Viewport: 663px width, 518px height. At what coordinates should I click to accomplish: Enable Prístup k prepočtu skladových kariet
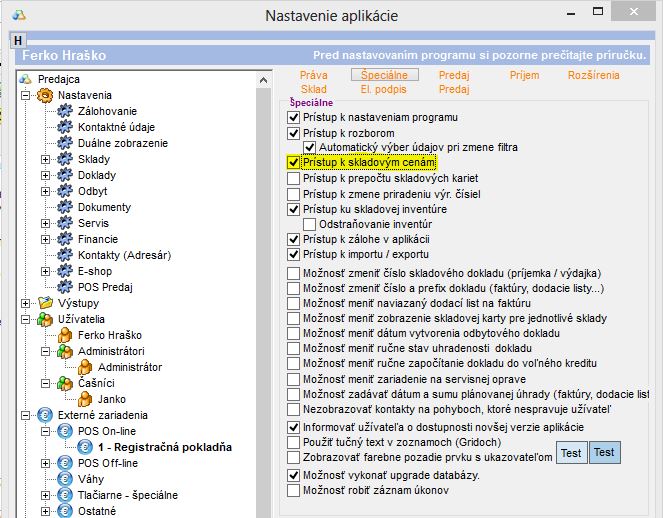click(293, 178)
